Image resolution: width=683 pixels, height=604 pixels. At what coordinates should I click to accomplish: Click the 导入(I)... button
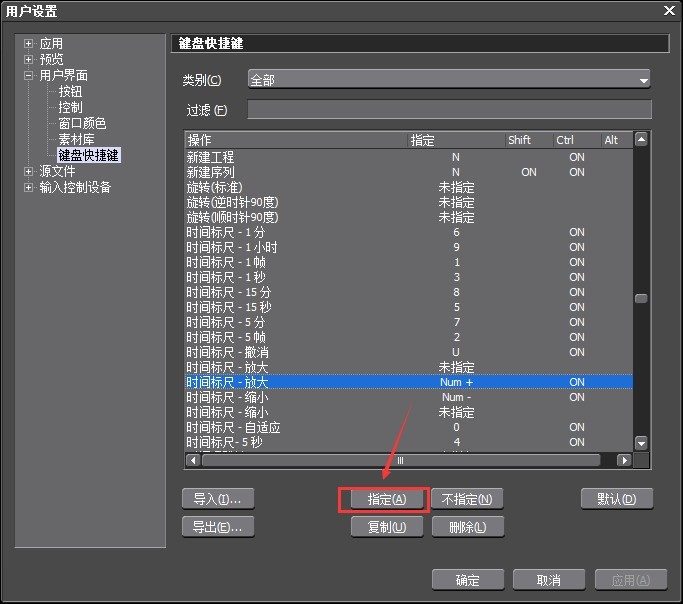tap(217, 498)
